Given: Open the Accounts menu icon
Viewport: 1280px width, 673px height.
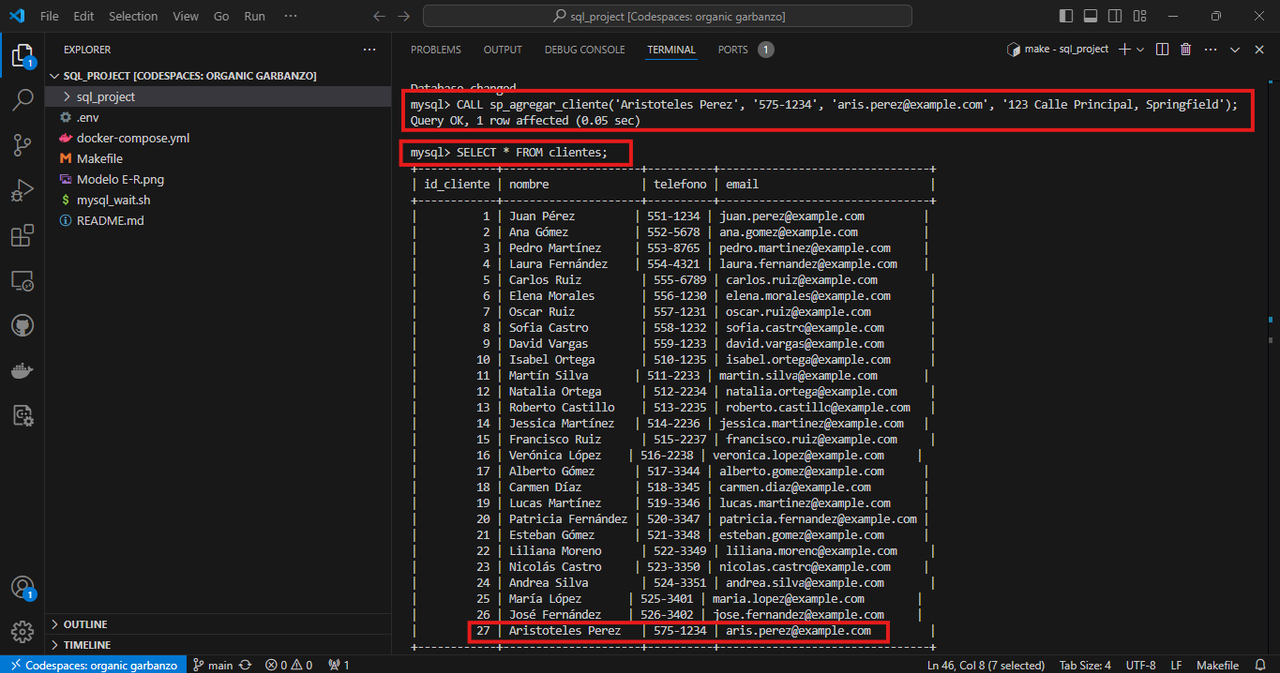Looking at the screenshot, I should coord(22,587).
